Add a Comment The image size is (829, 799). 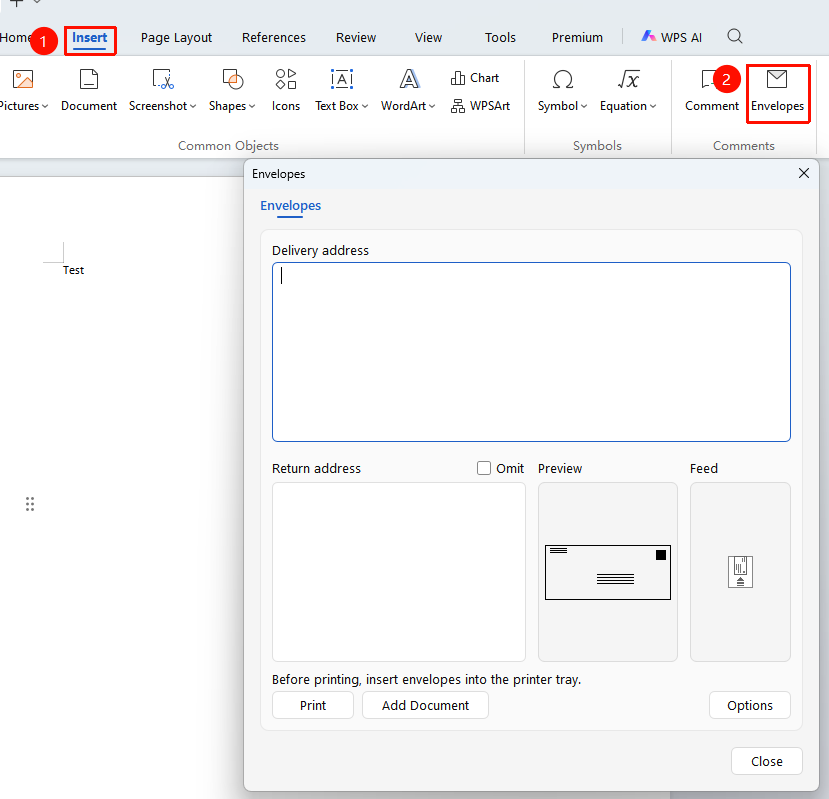[712, 90]
